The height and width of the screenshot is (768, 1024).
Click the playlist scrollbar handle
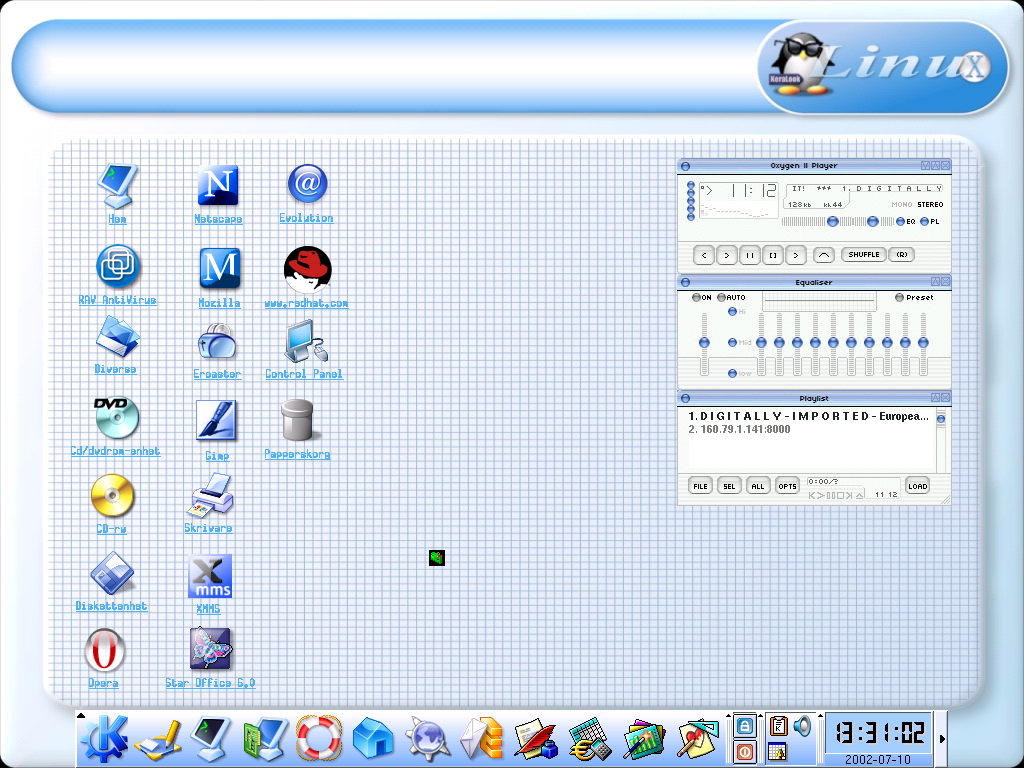[941, 419]
